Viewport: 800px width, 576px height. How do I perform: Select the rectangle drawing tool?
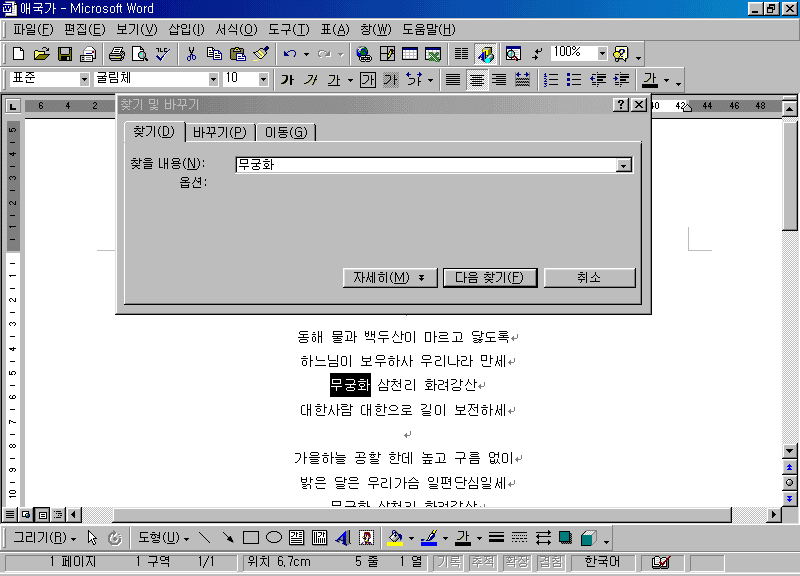click(x=251, y=537)
